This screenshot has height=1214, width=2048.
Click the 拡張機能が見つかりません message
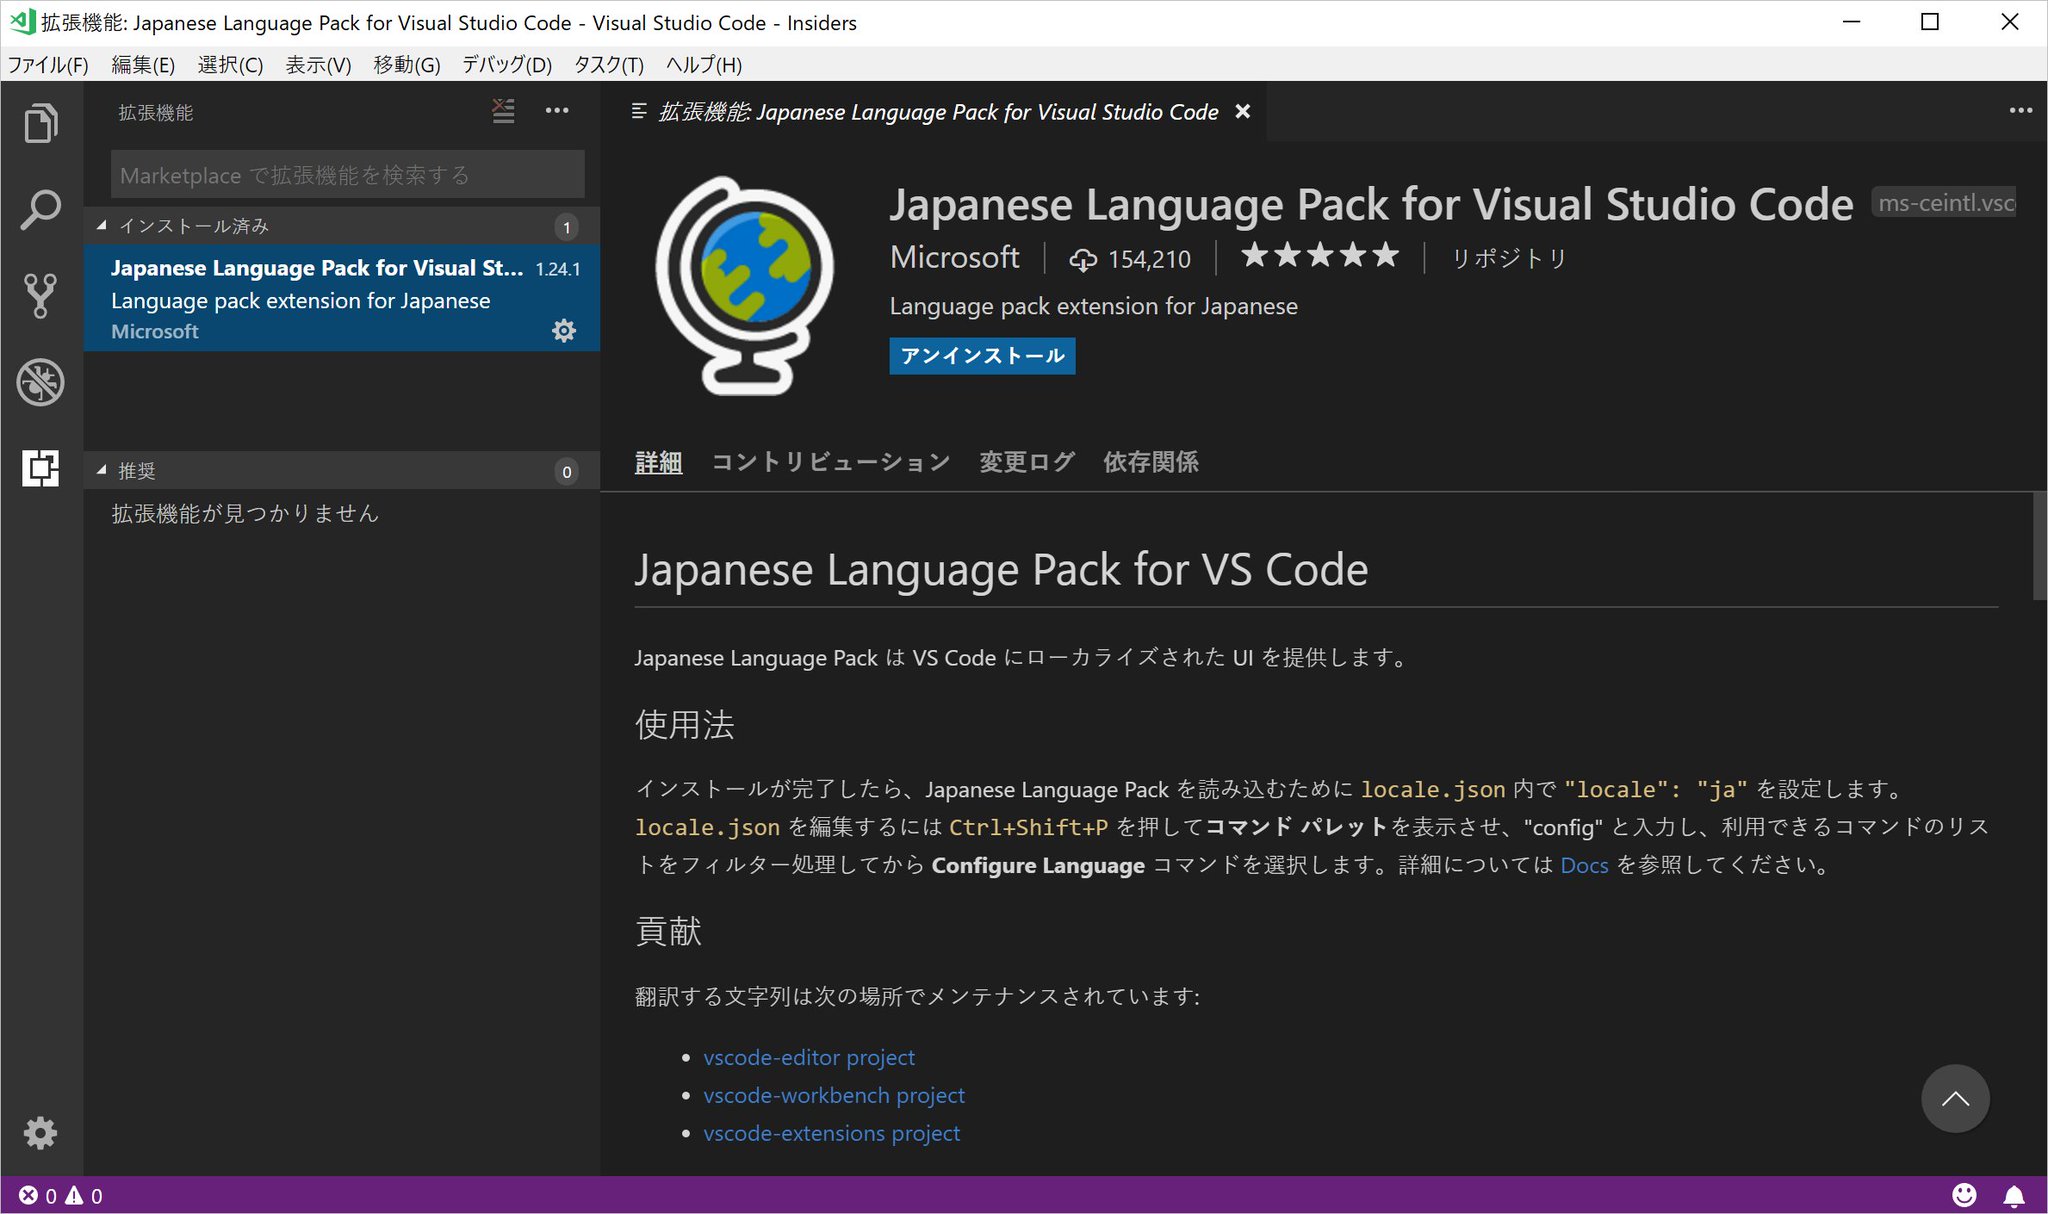[245, 514]
